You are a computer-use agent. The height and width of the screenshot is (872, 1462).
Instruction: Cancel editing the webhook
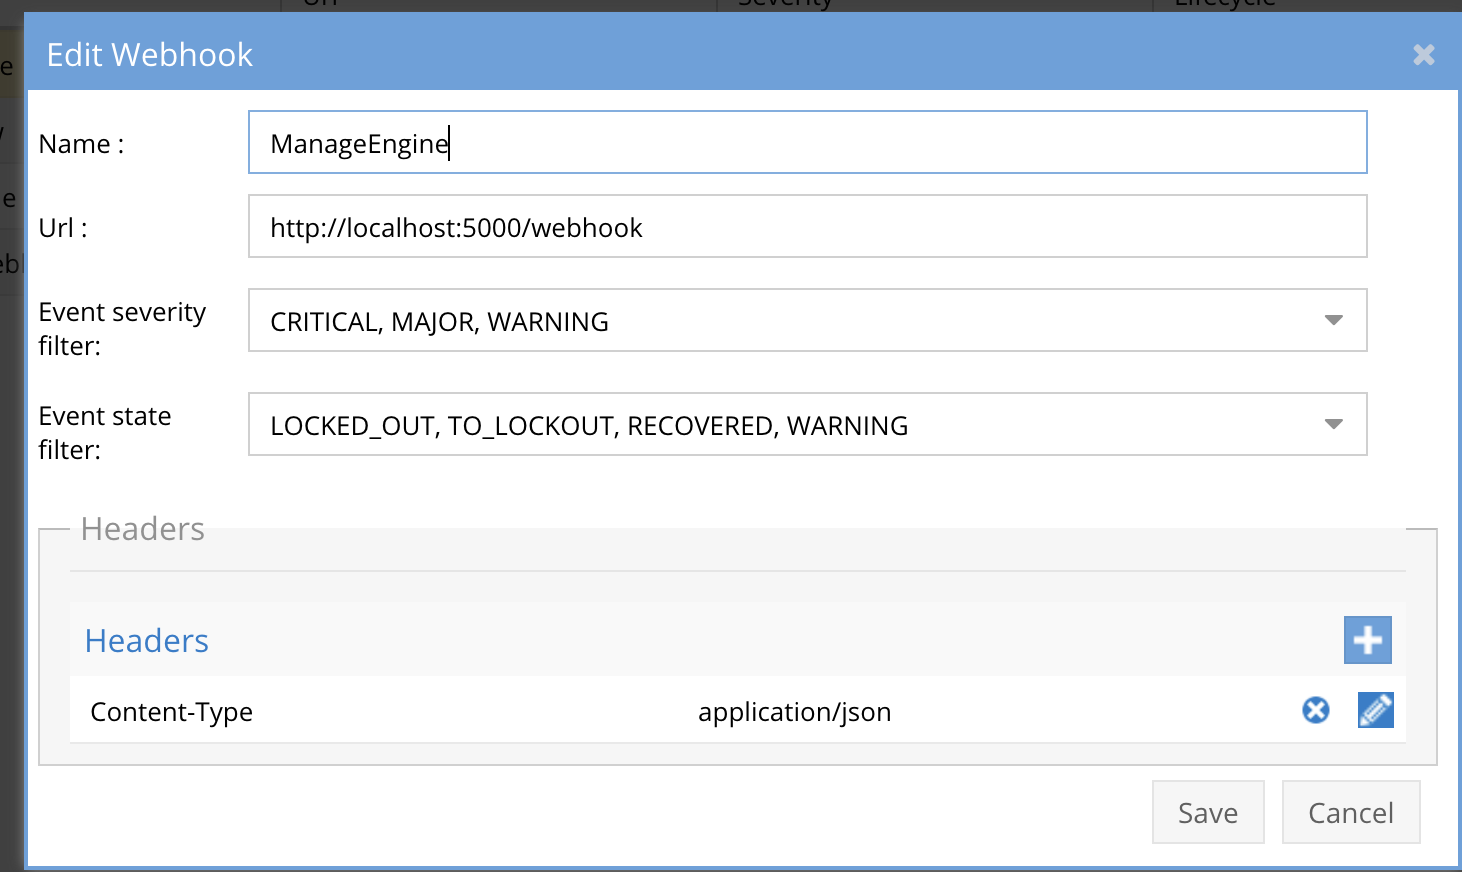1350,812
